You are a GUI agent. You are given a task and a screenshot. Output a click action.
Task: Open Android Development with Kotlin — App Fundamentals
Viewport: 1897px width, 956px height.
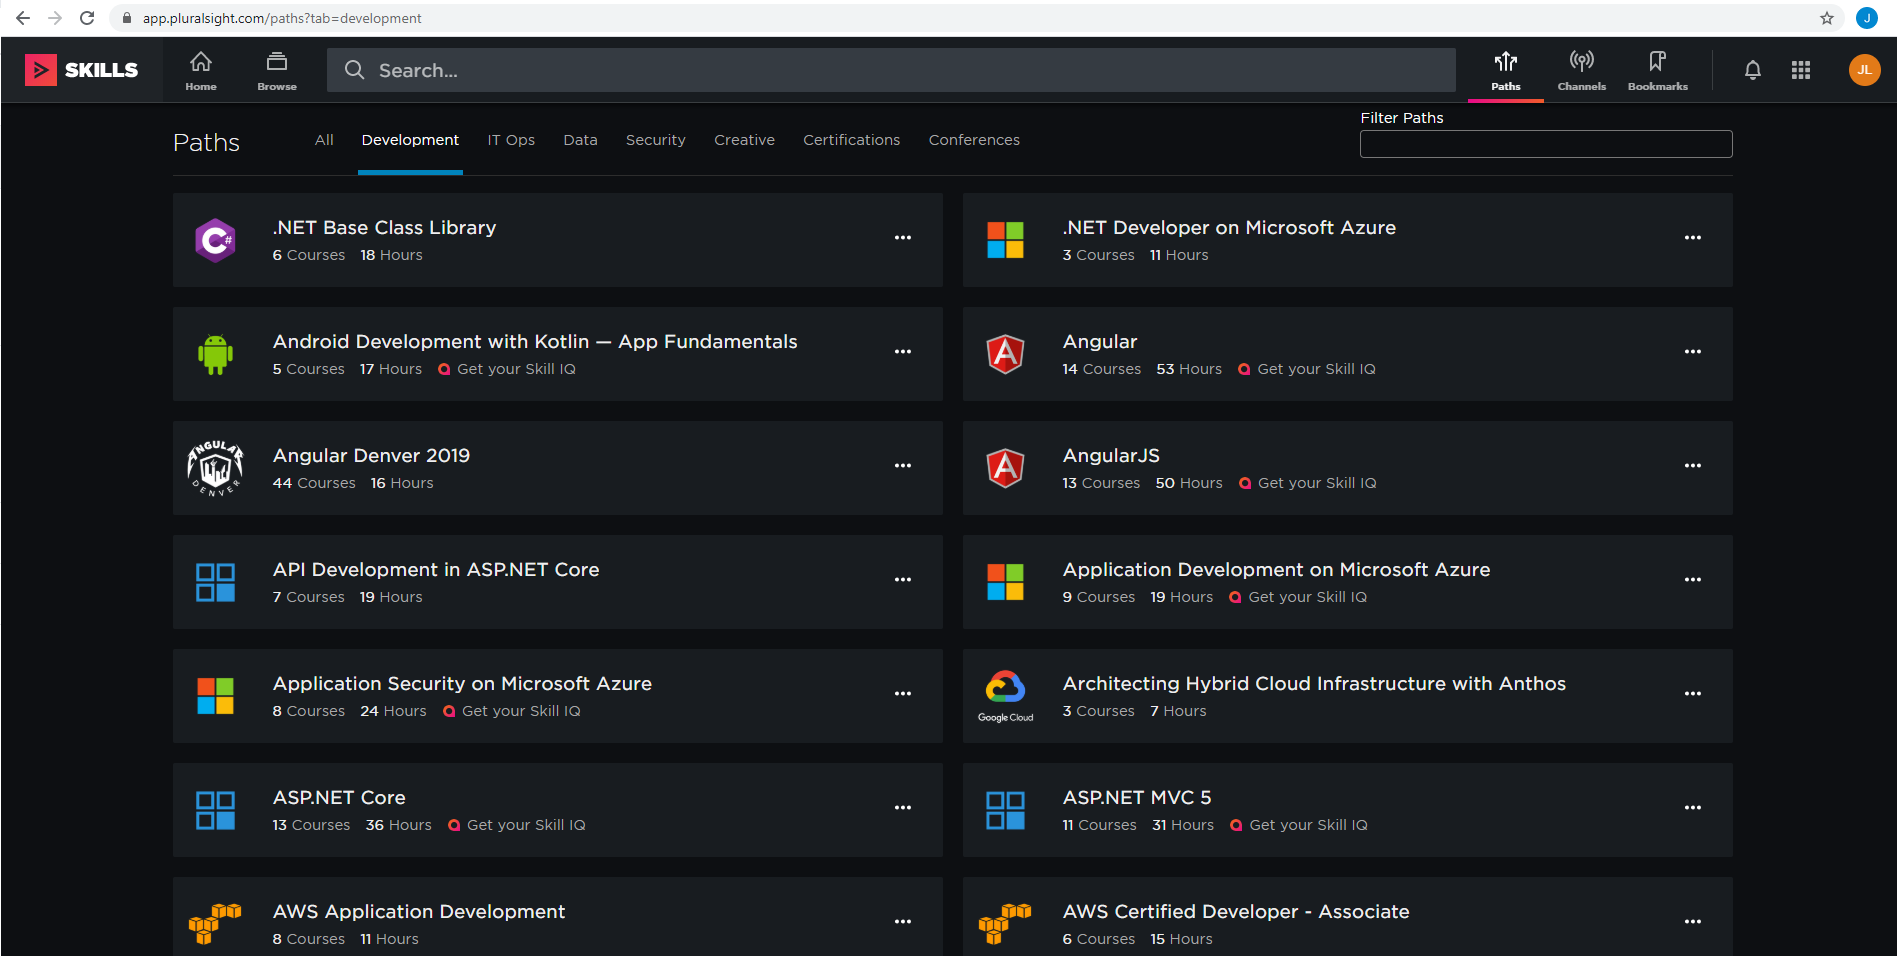point(535,342)
